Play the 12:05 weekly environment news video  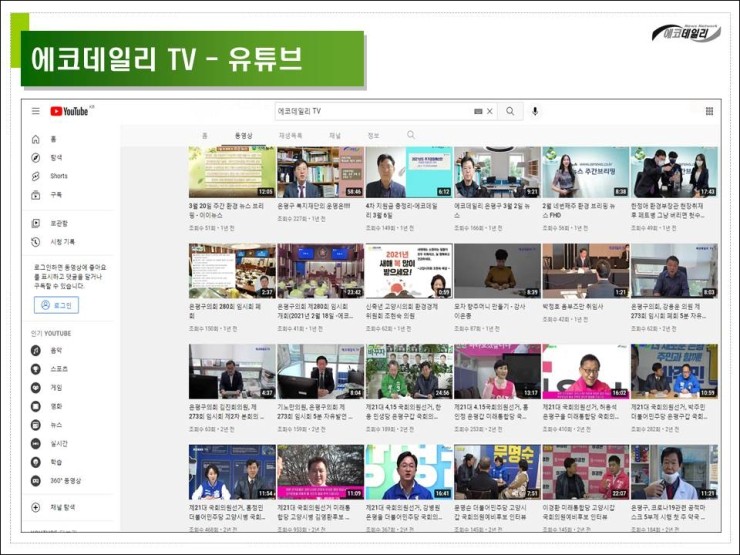232,172
